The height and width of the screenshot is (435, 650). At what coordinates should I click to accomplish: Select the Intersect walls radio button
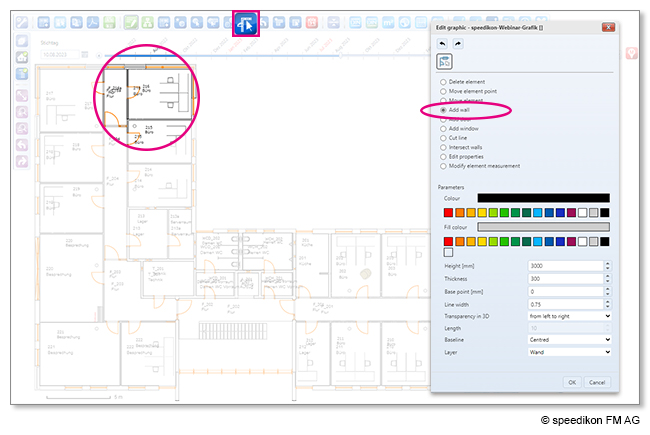(x=443, y=147)
